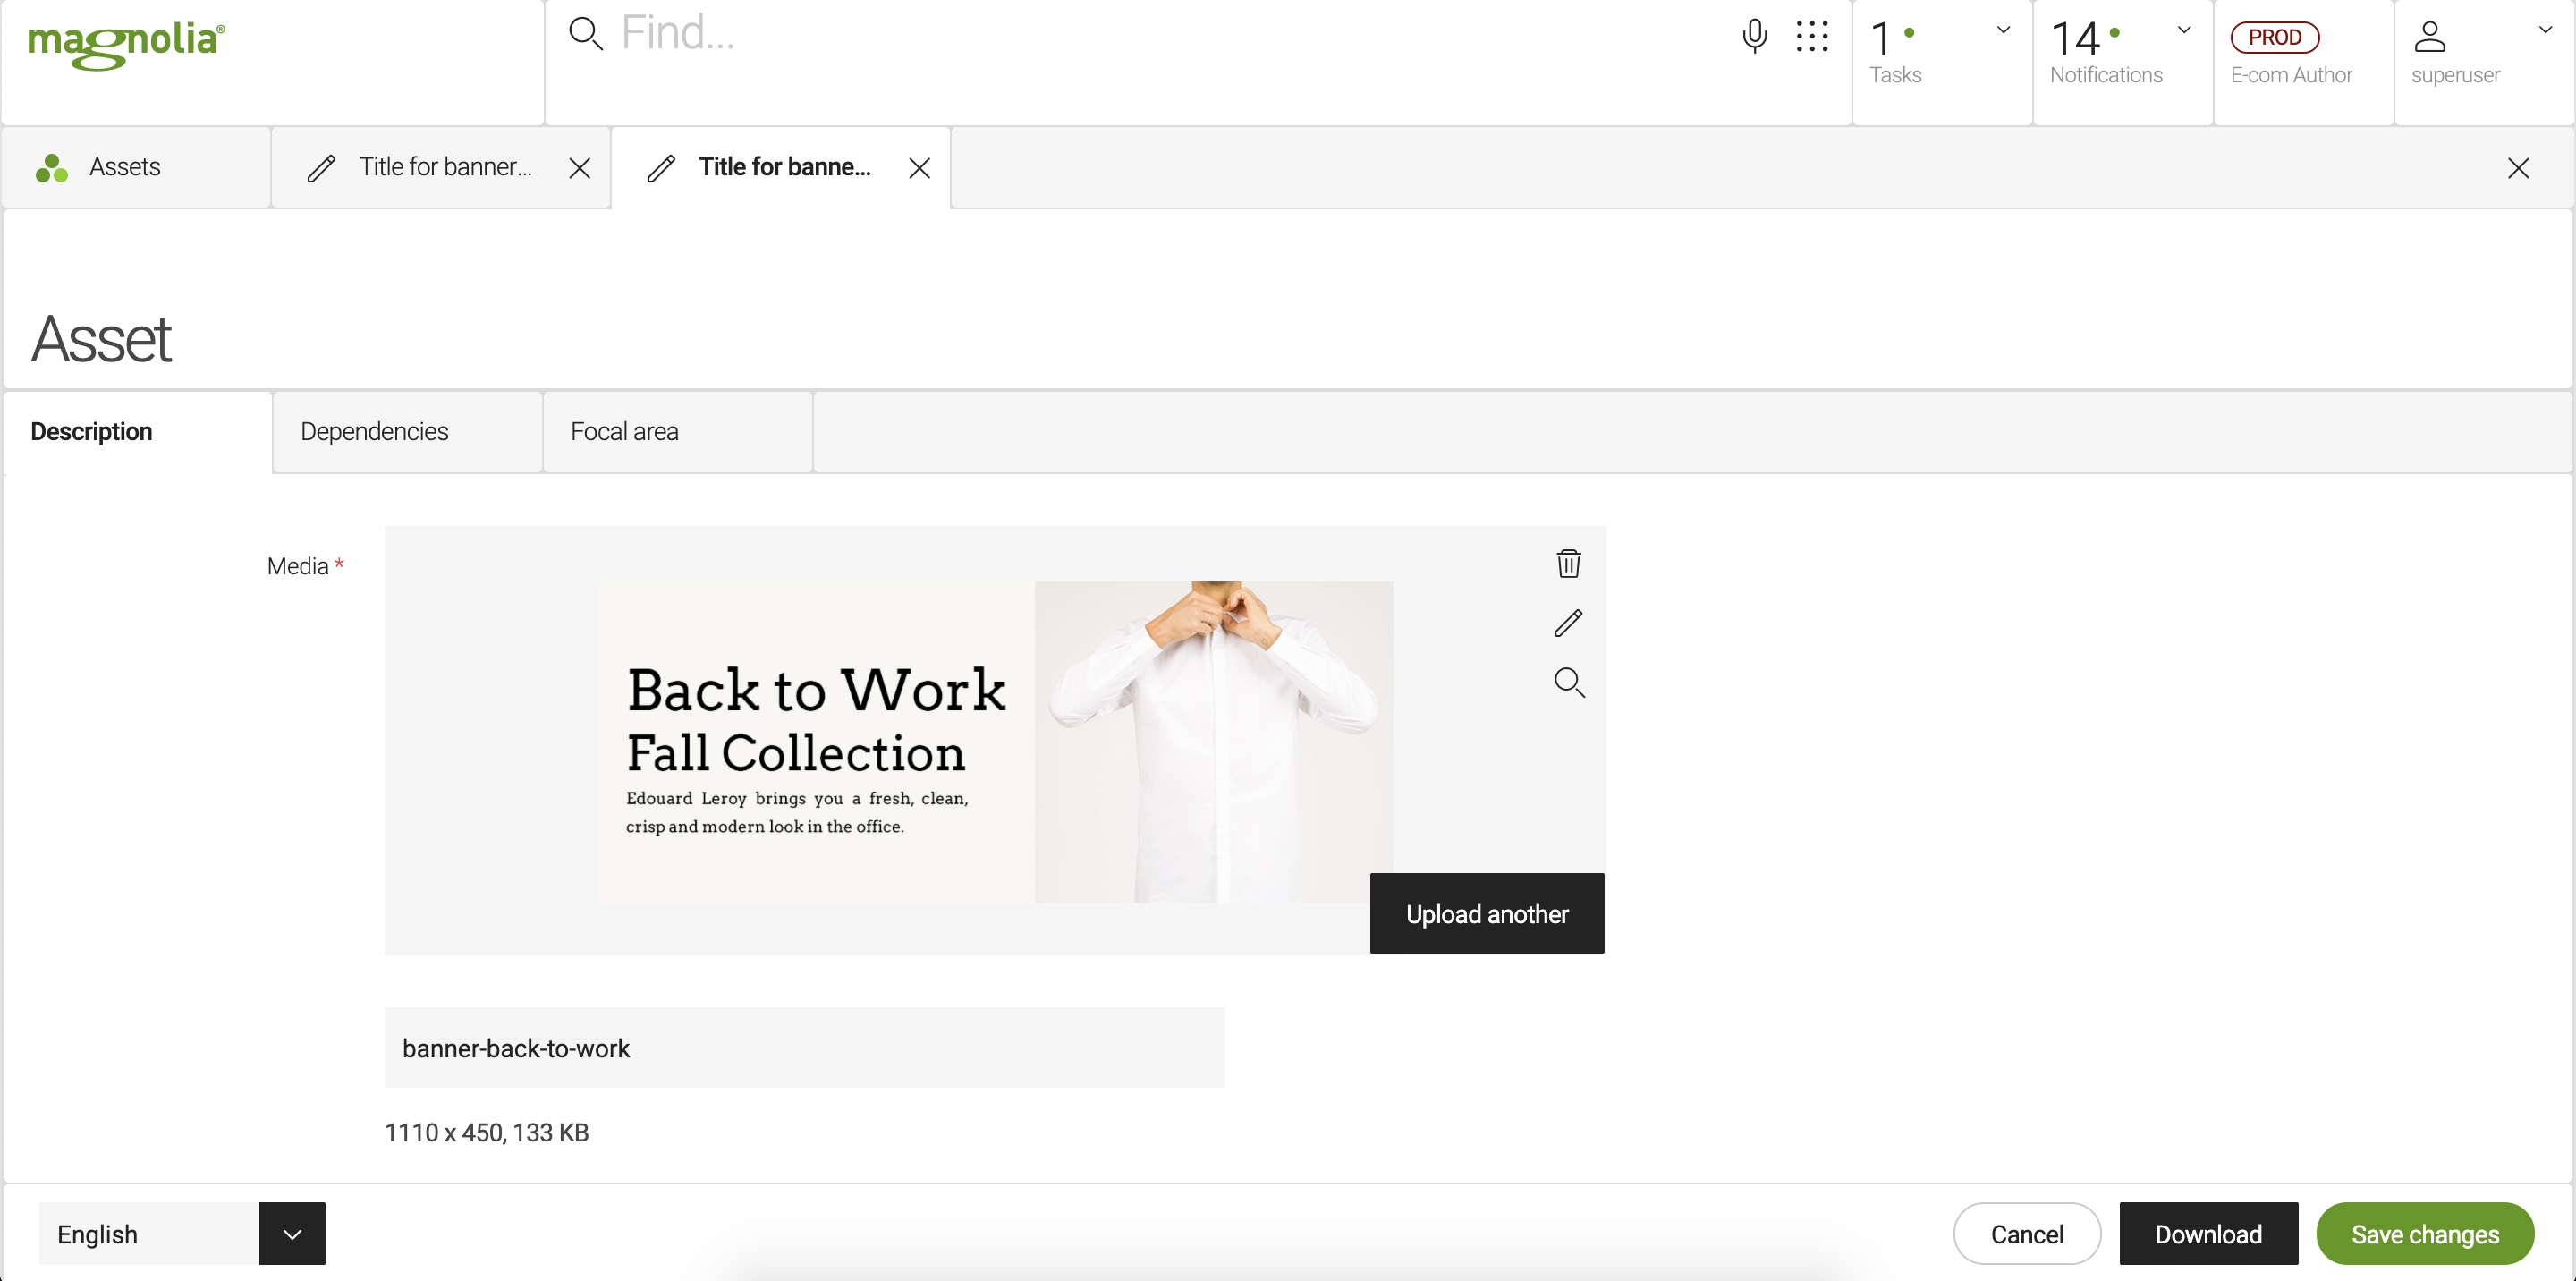The width and height of the screenshot is (2576, 1281).
Task: Open the Assets app tab
Action: [124, 167]
